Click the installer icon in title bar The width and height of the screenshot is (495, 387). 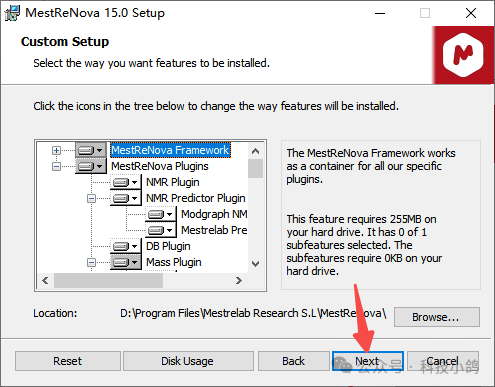click(x=12, y=13)
